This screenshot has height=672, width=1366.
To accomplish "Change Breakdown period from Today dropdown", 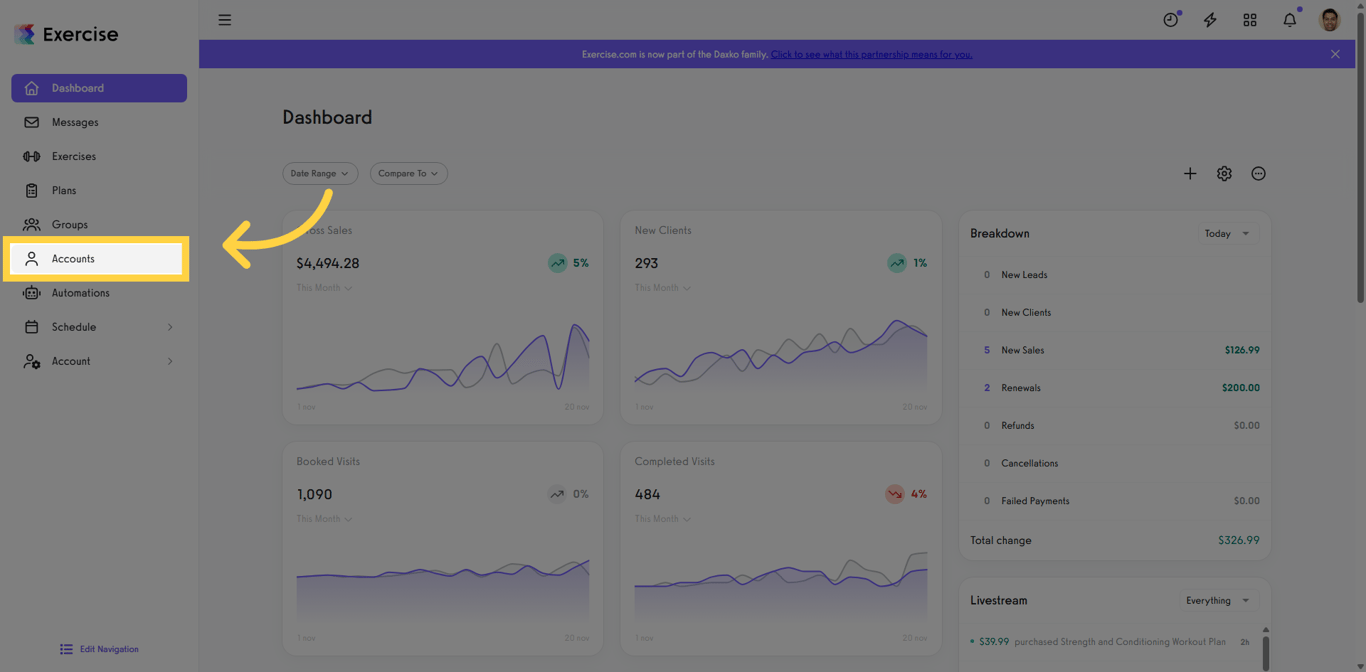I will 1227,233.
